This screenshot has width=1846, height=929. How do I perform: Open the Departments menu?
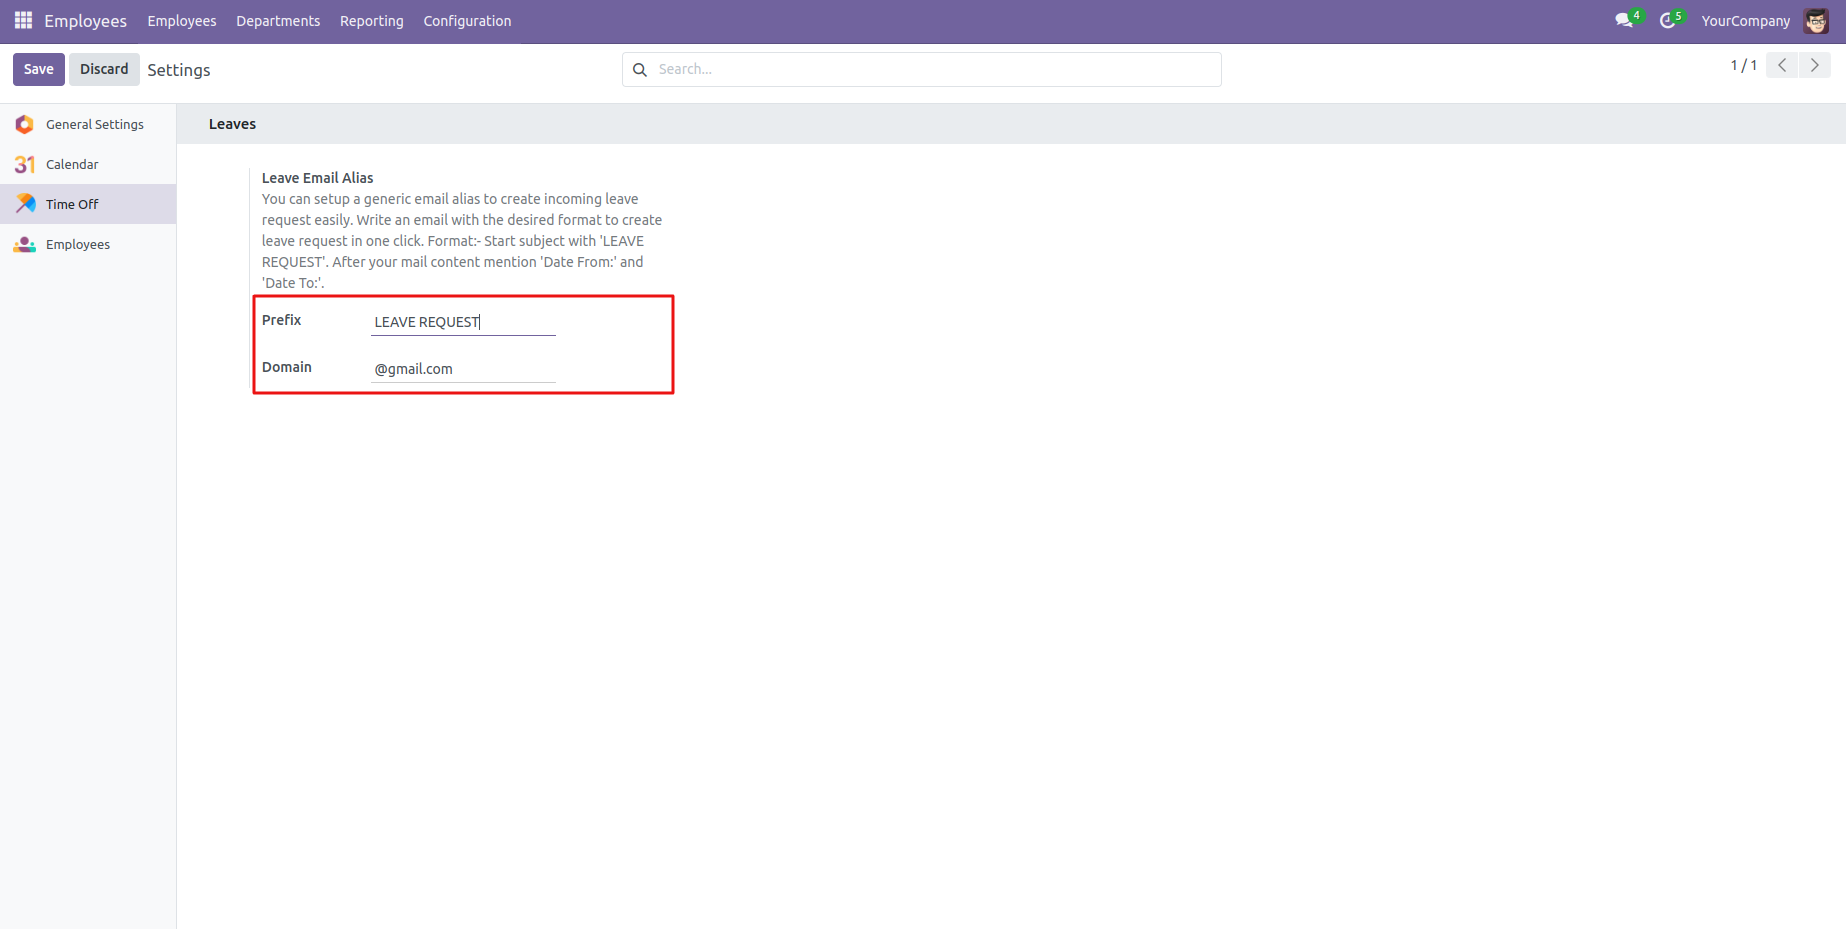(278, 21)
